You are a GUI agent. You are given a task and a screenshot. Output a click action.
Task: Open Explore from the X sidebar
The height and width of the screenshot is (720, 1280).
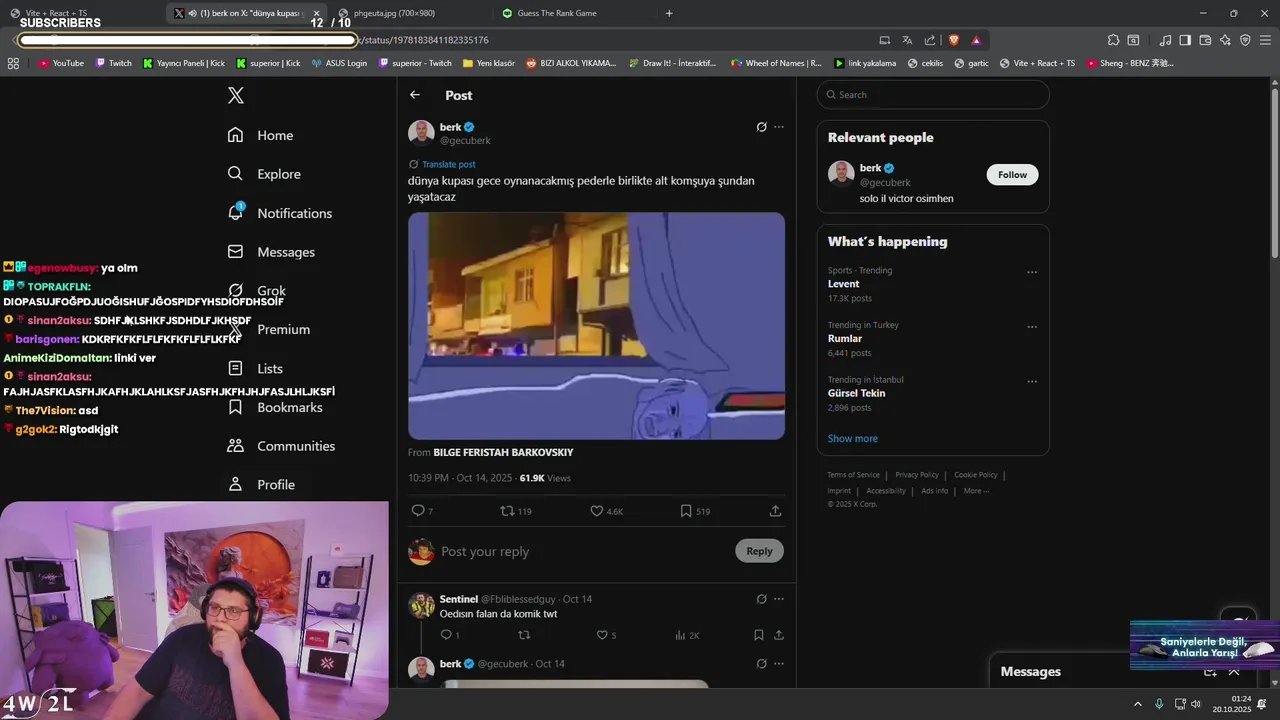coord(264,174)
